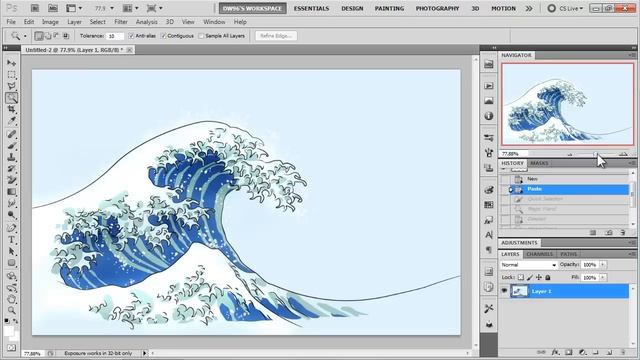Toggle lock image pixels brush icon

(x=530, y=278)
